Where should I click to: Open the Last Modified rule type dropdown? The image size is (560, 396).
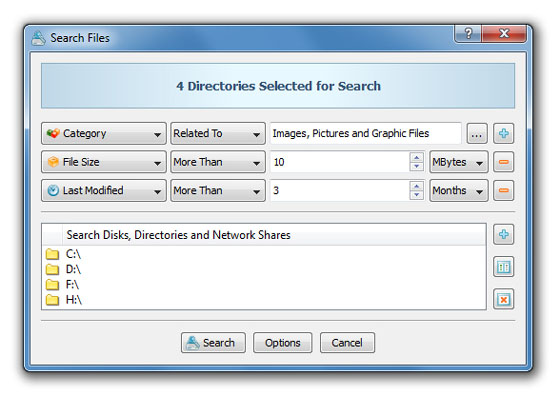point(104,191)
